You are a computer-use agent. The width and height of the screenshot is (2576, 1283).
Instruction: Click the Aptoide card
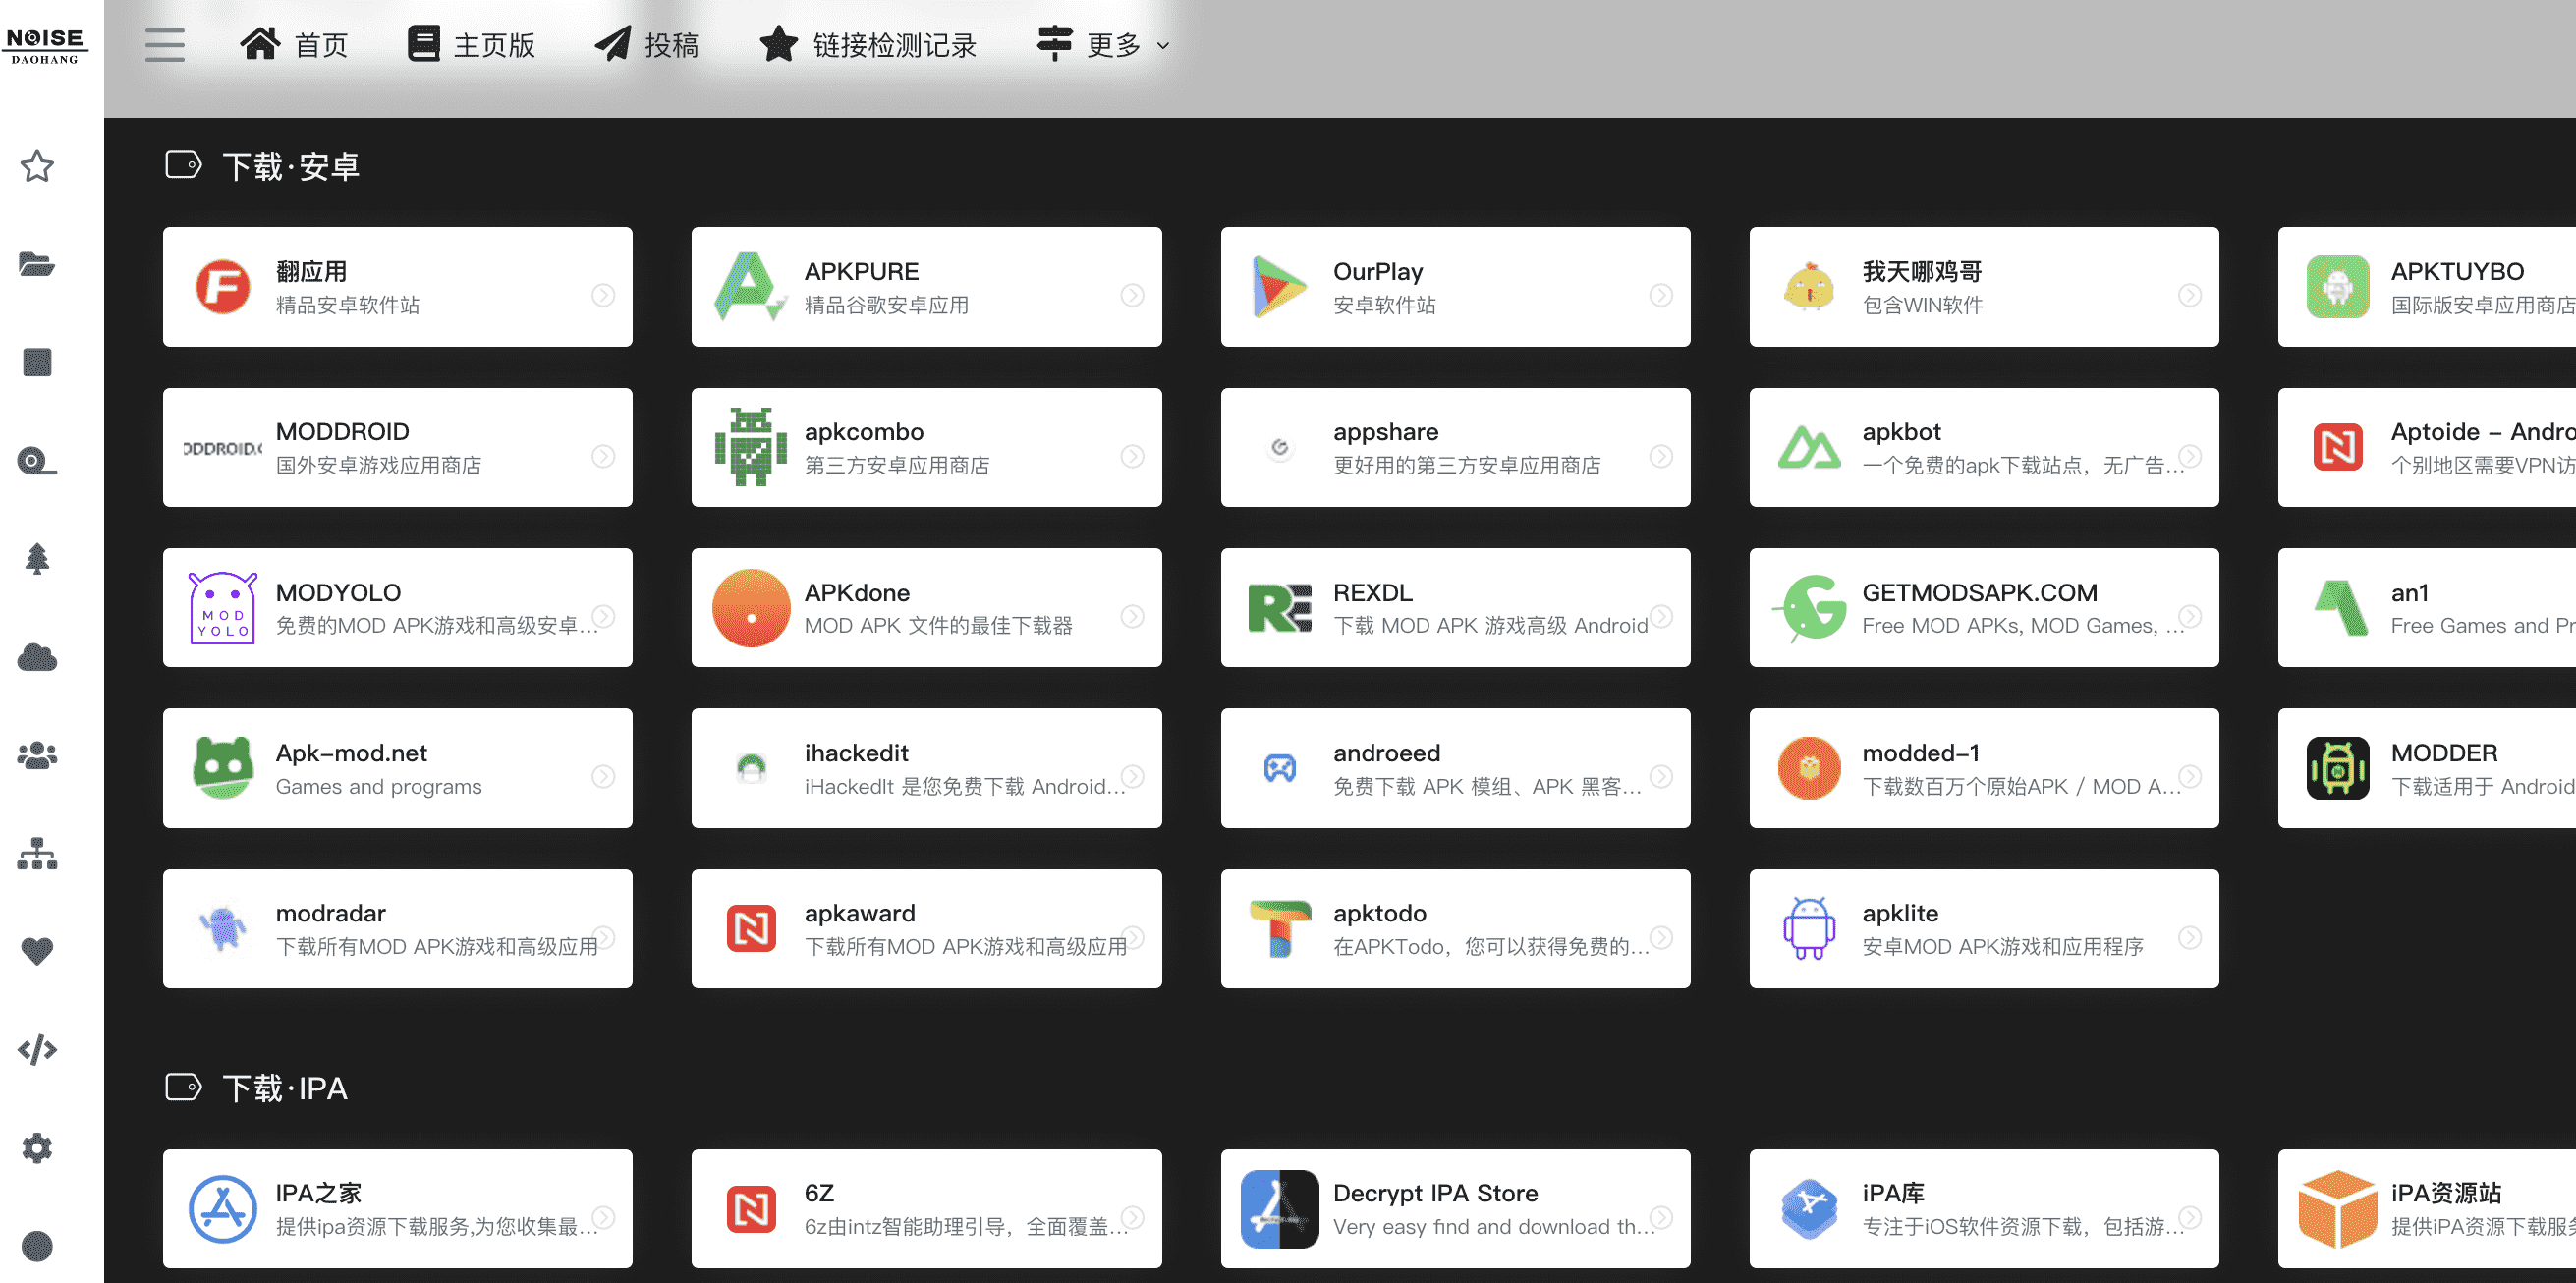tap(2426, 447)
